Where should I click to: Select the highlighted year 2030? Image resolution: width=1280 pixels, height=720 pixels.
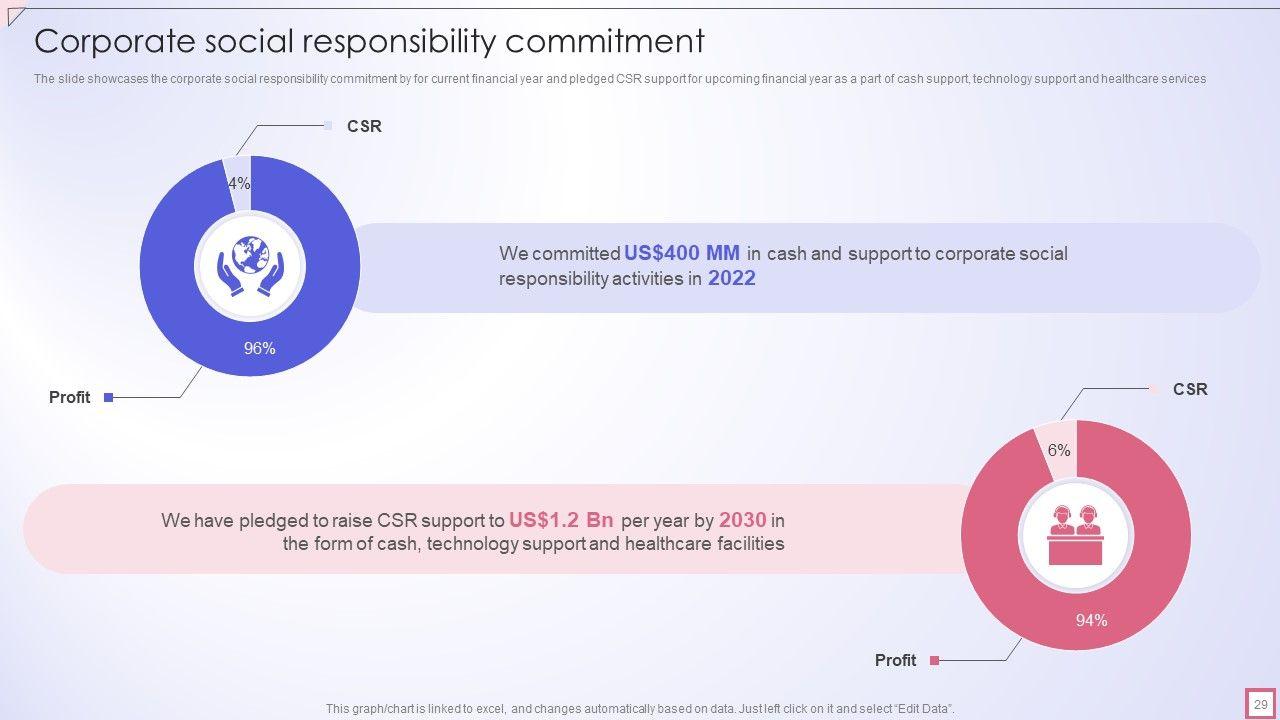tap(742, 520)
